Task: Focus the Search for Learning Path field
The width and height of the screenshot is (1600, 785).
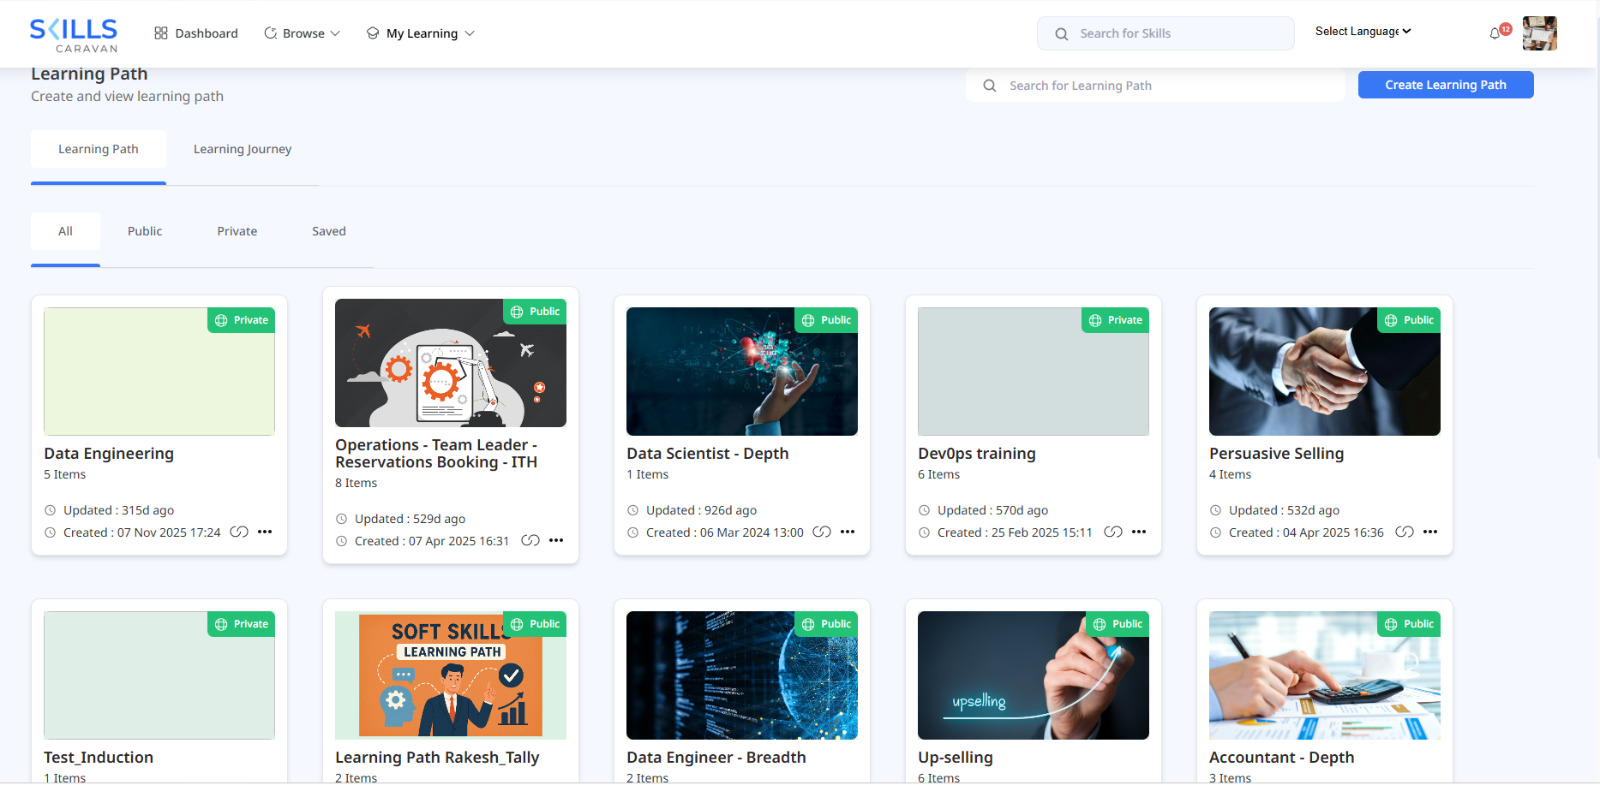Action: (1156, 86)
